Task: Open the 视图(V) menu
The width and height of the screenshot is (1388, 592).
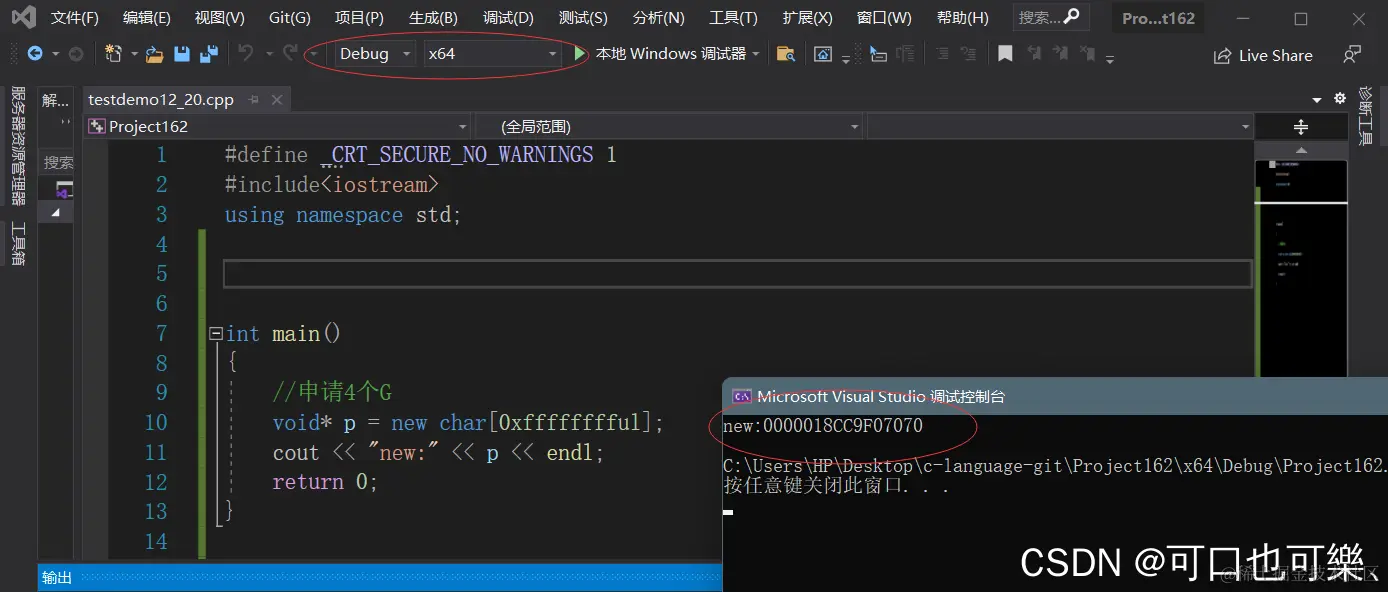Action: [x=220, y=17]
